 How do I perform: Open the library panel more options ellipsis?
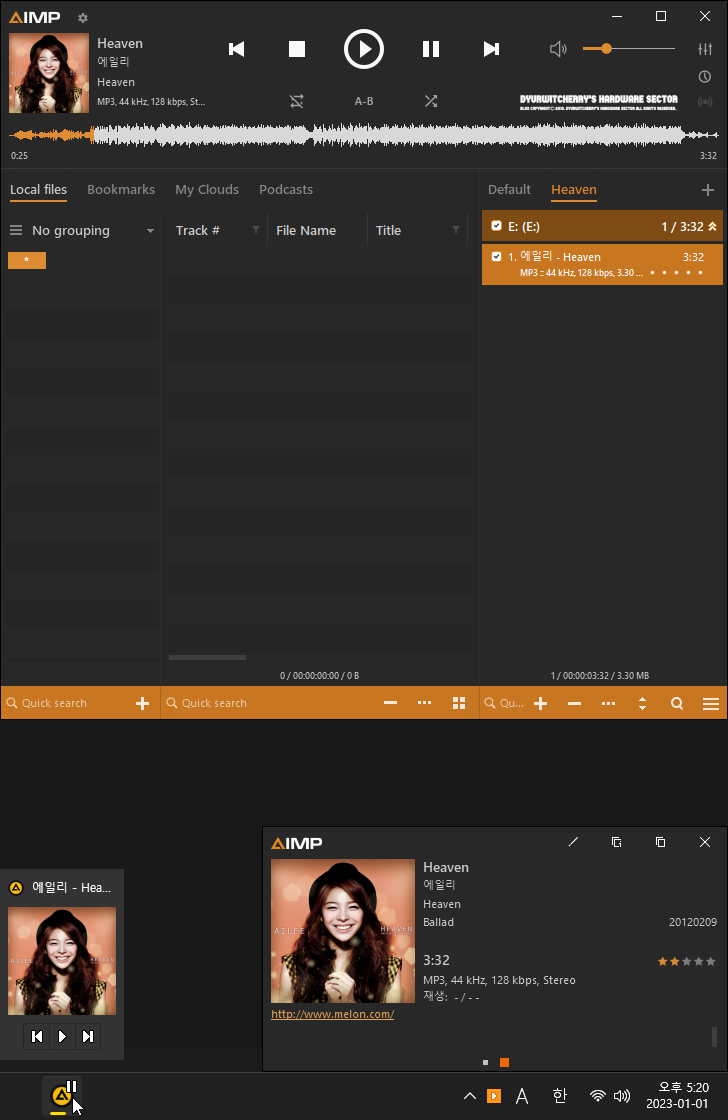click(424, 704)
